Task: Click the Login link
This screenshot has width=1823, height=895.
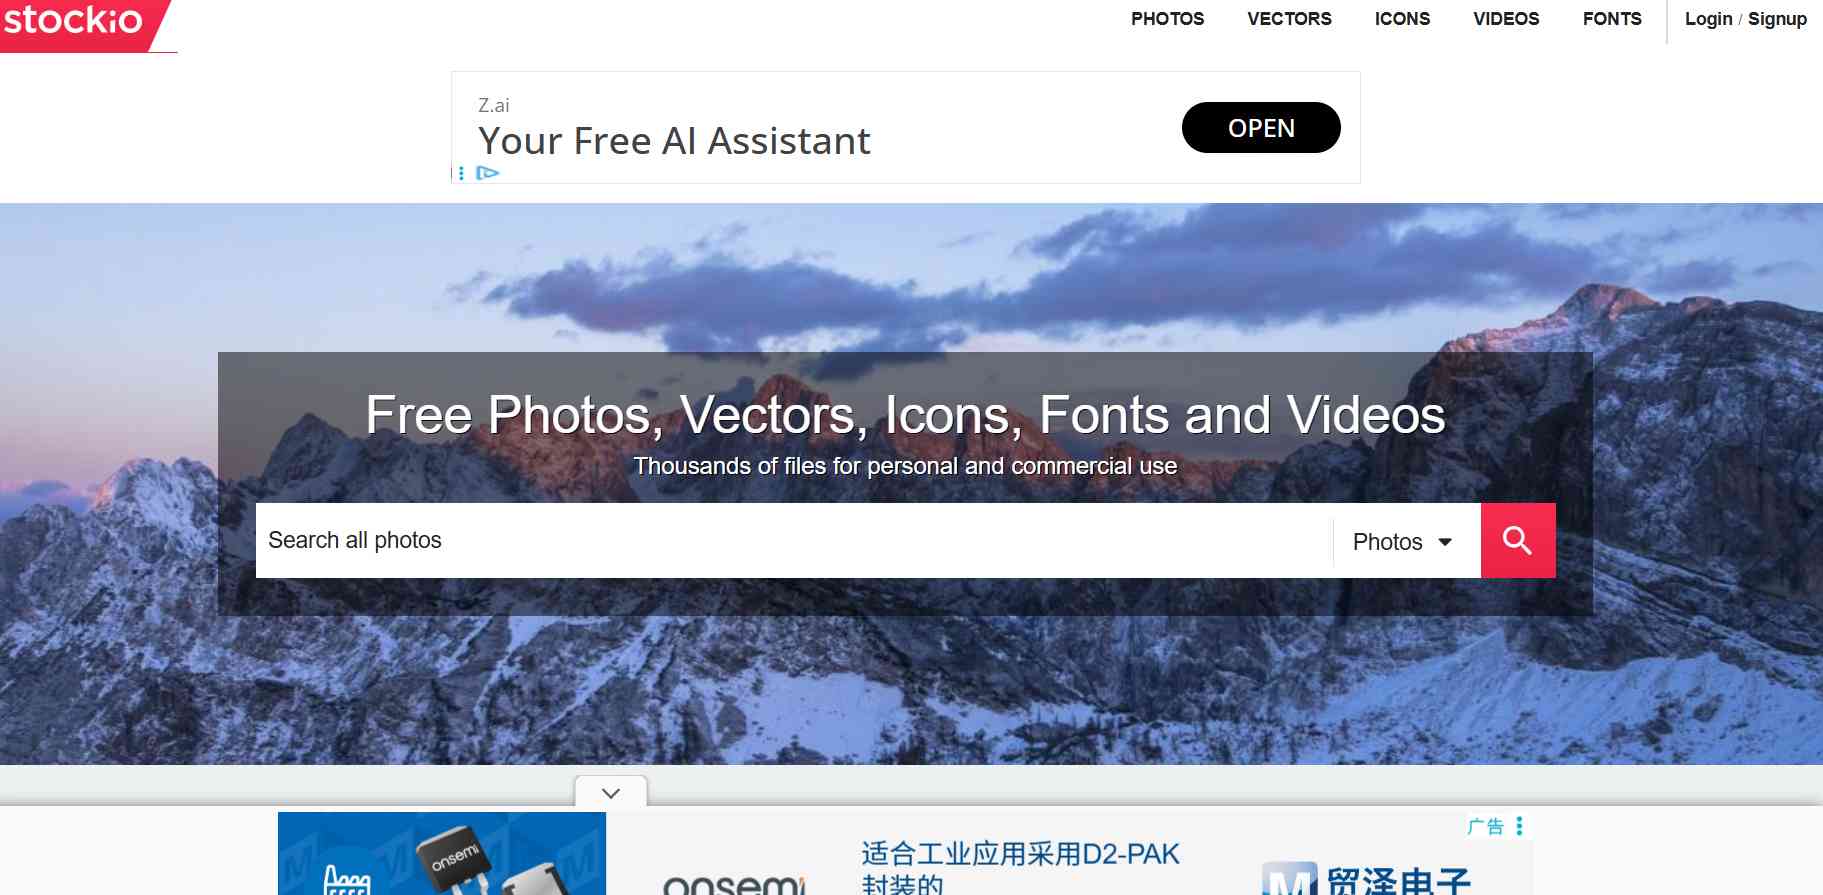Action: (x=1708, y=19)
